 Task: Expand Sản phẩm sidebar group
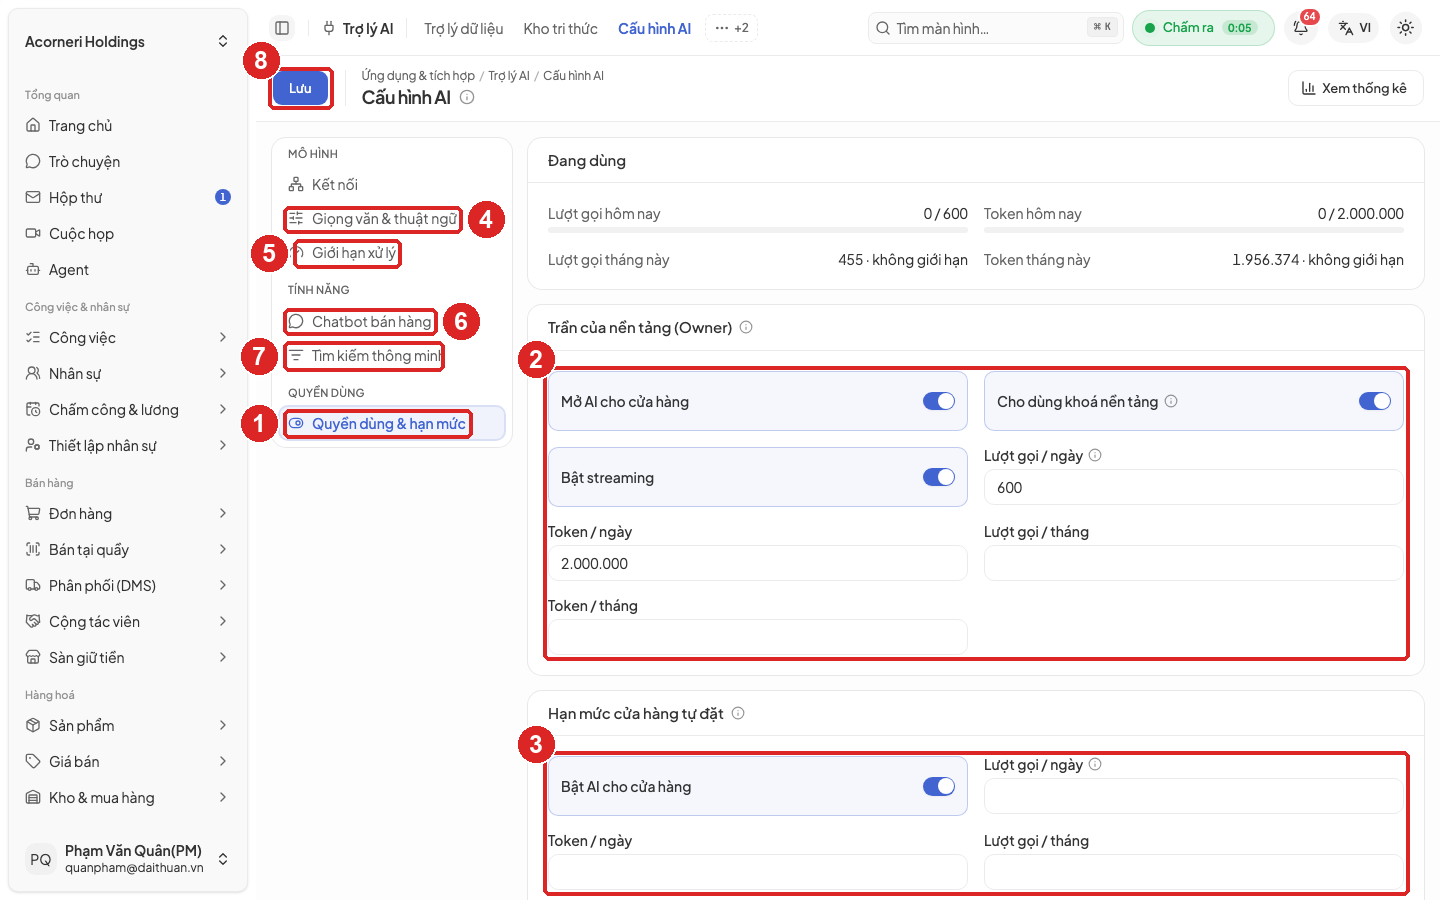128,726
